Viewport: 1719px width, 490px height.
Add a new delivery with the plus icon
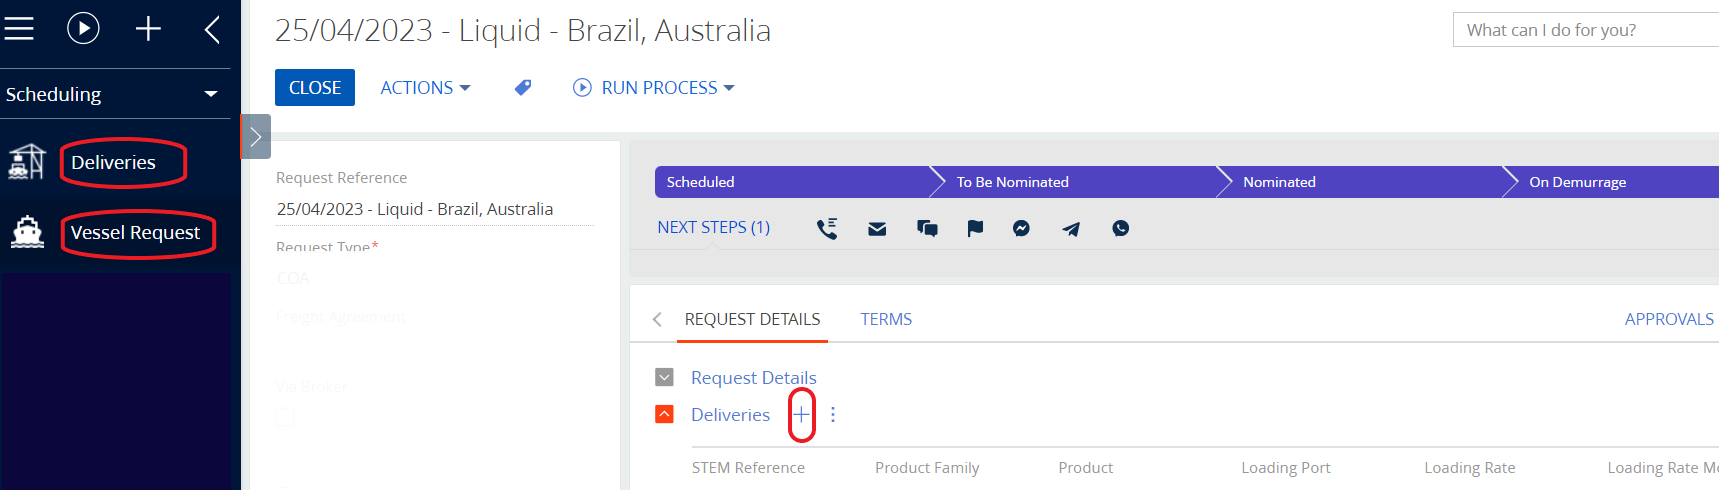point(802,415)
